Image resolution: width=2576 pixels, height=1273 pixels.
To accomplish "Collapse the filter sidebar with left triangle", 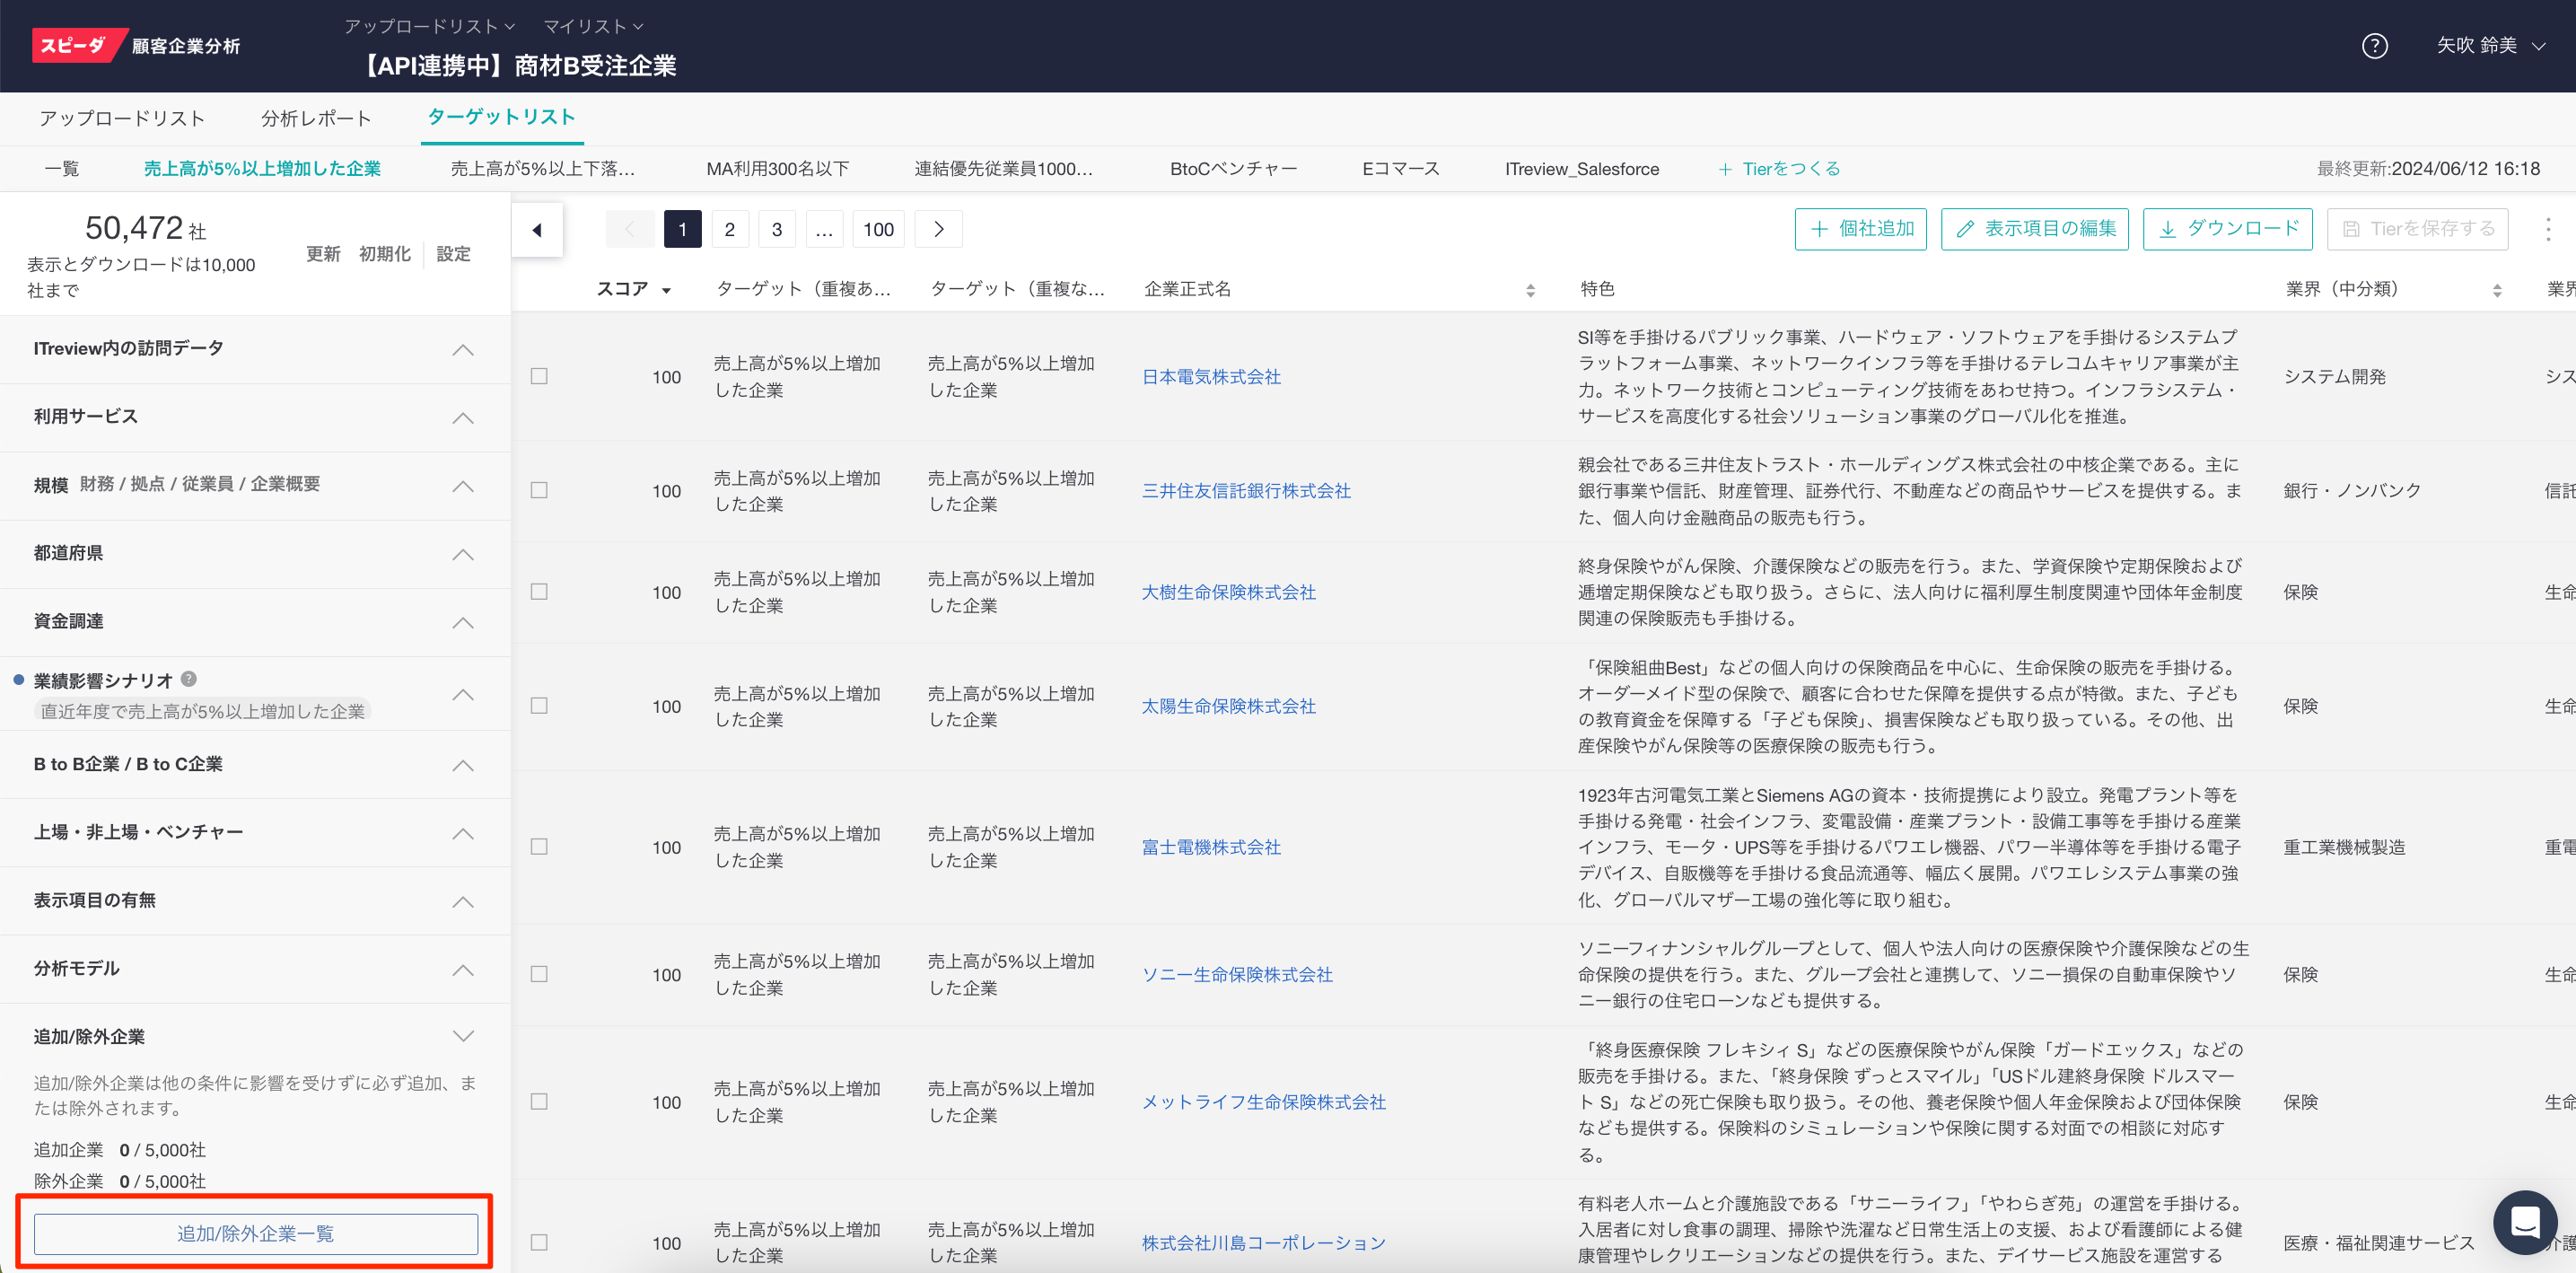I will [537, 230].
